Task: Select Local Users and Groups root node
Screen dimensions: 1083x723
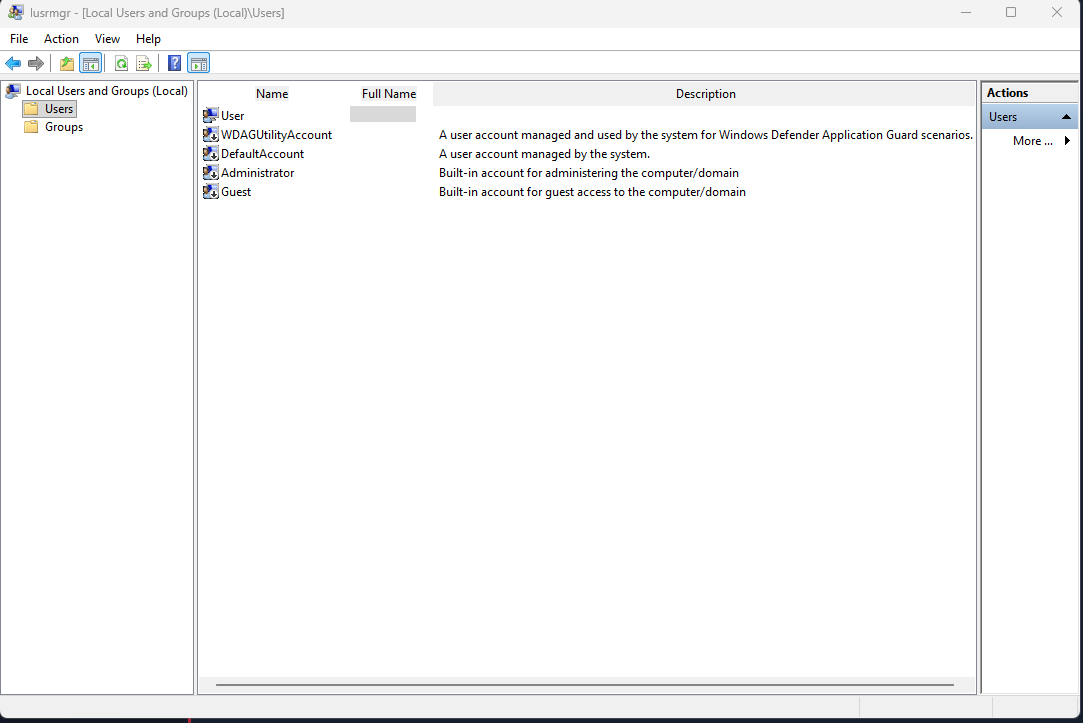Action: pos(106,91)
